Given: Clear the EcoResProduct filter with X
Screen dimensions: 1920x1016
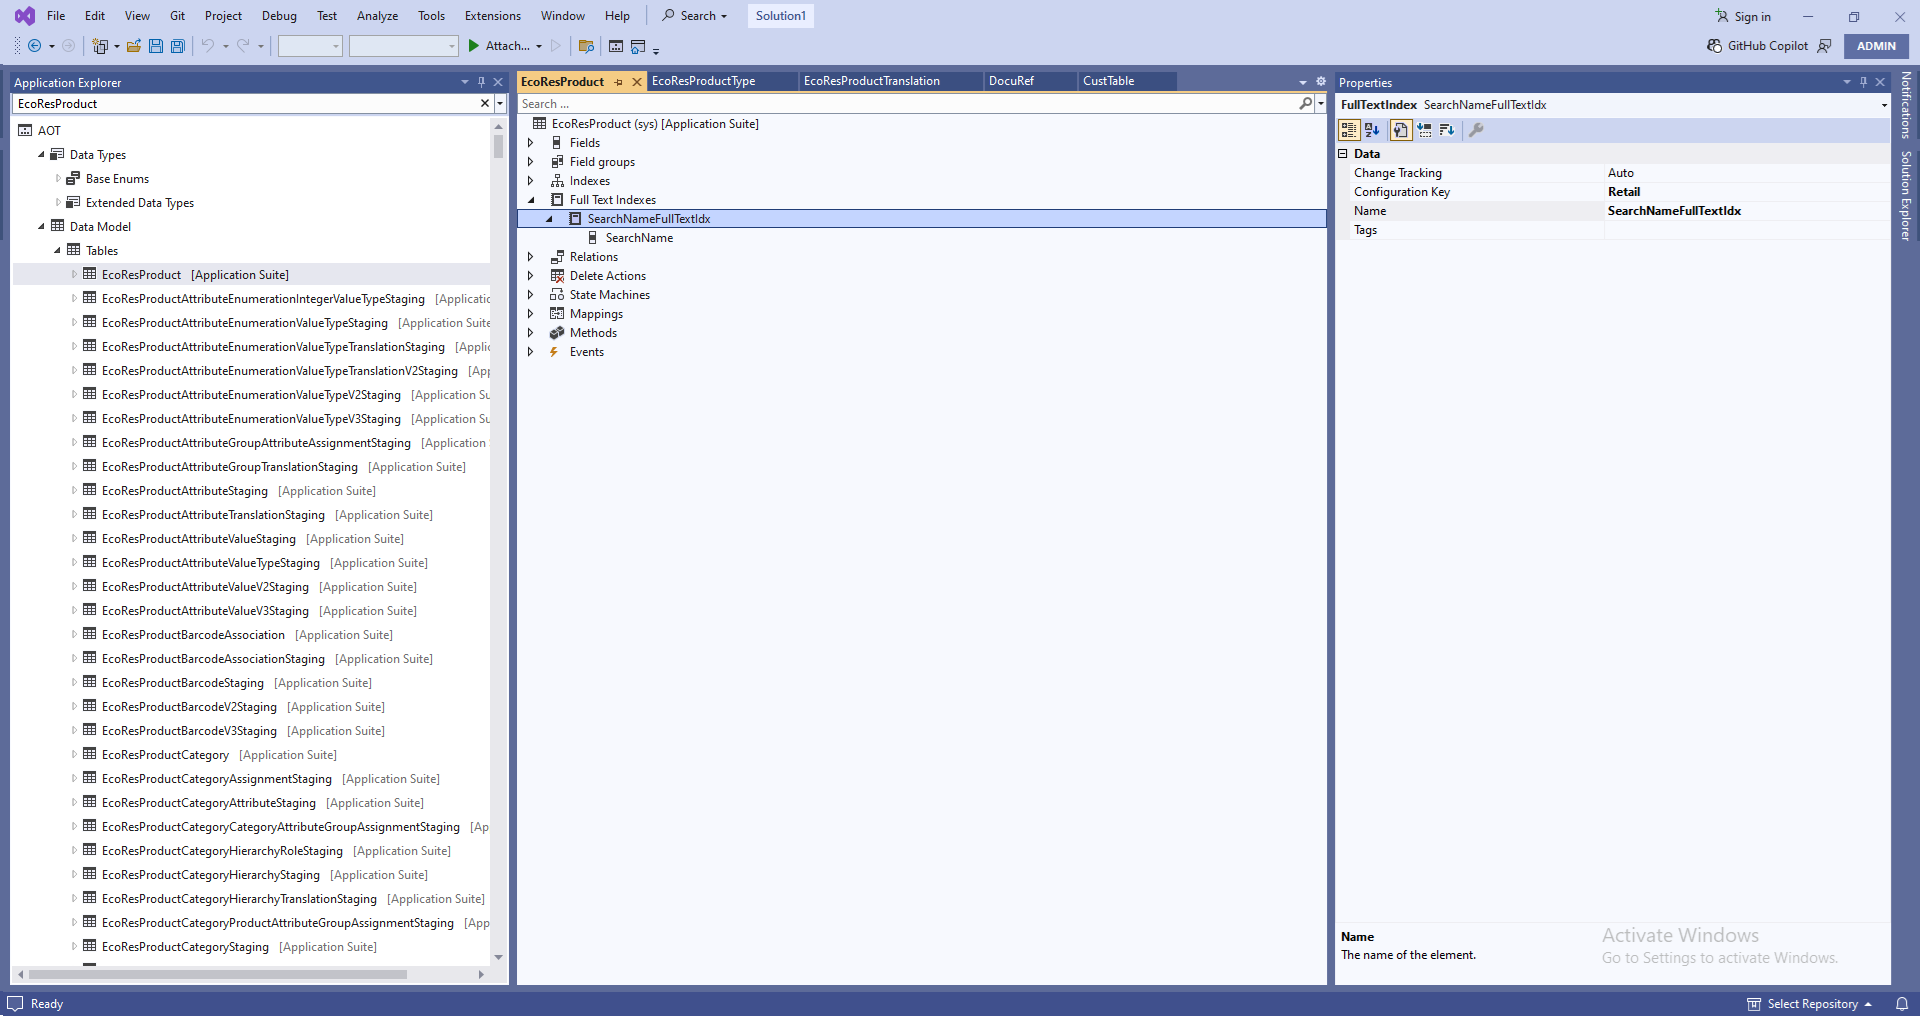Looking at the screenshot, I should 485,103.
